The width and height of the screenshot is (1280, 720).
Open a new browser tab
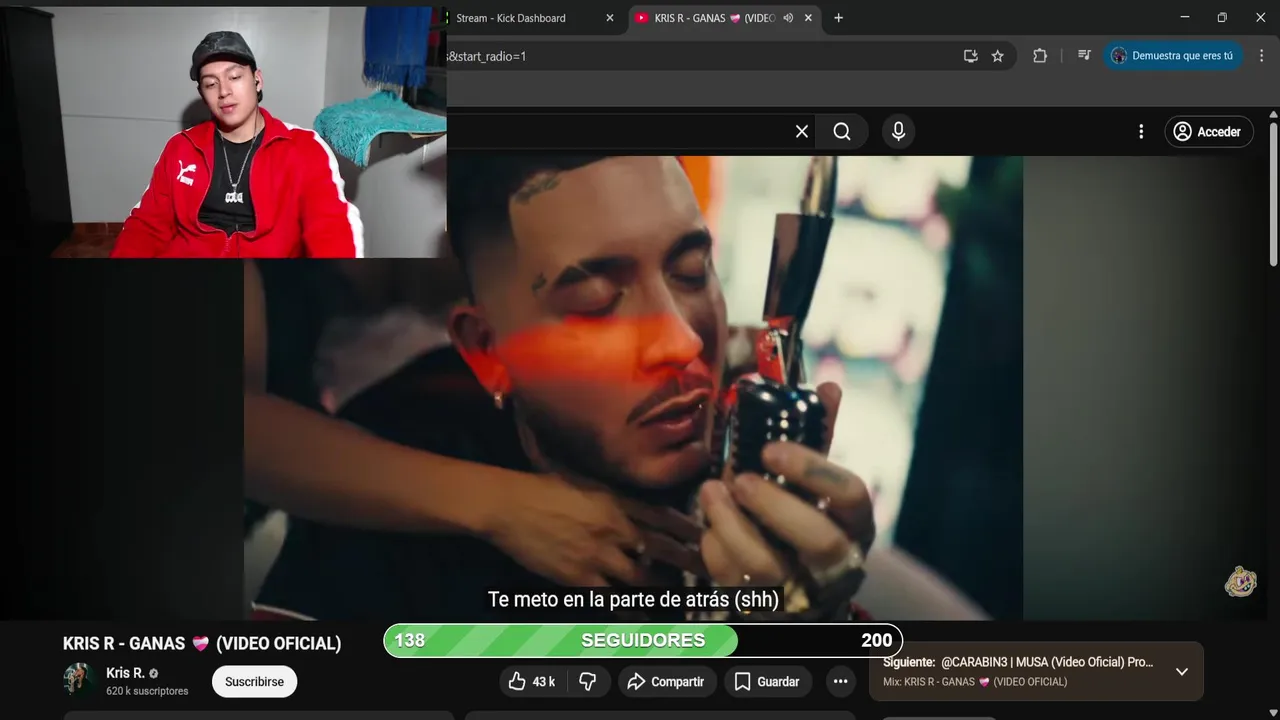pos(838,18)
